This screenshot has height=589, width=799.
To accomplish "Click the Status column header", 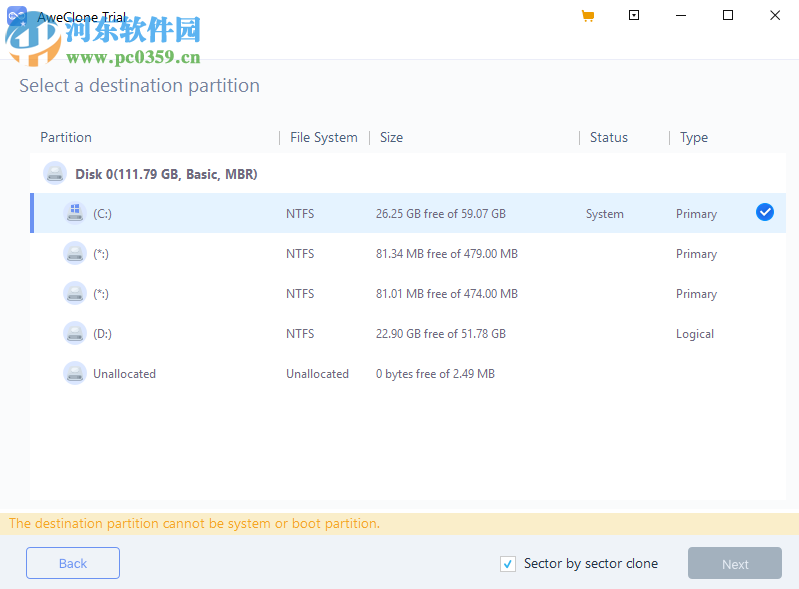I will tap(608, 137).
